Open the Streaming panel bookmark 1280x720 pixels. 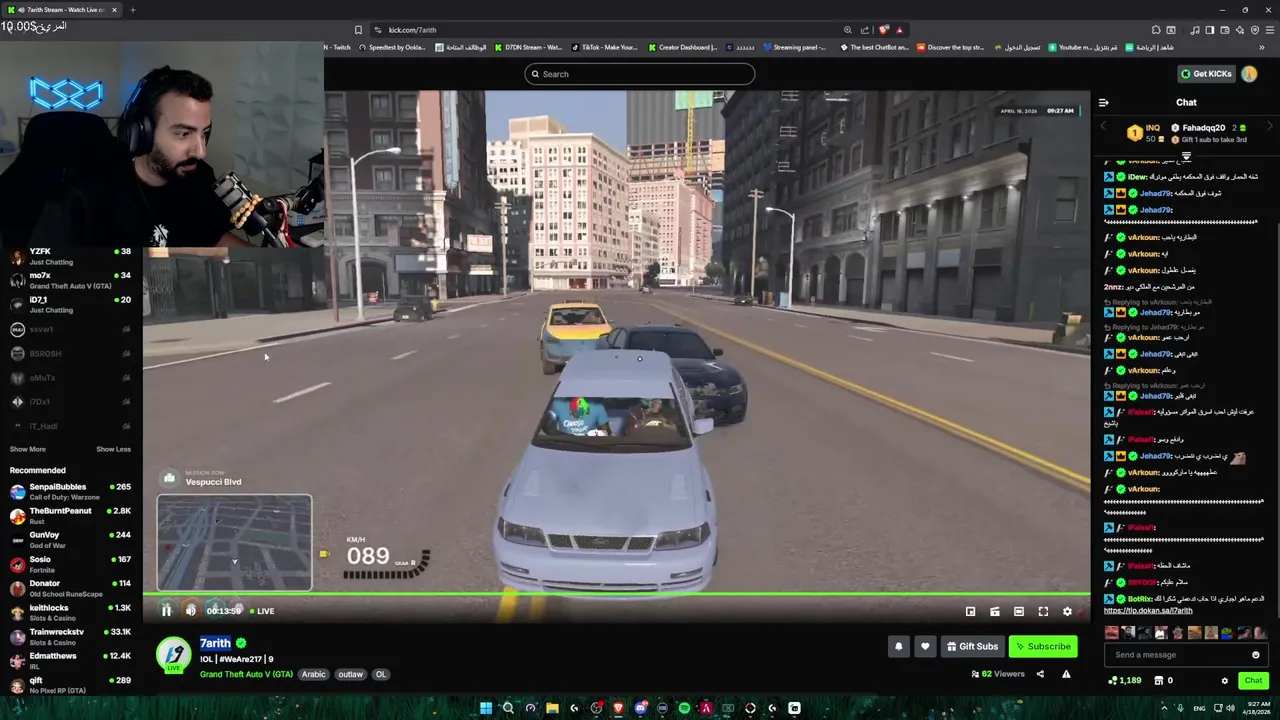click(x=794, y=47)
